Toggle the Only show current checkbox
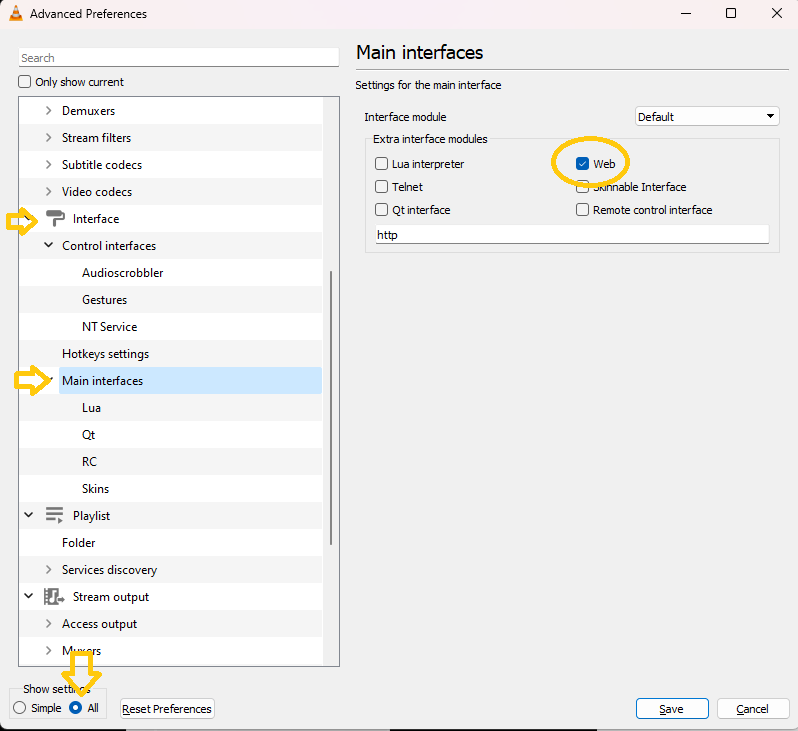This screenshot has width=798, height=731. [x=26, y=82]
